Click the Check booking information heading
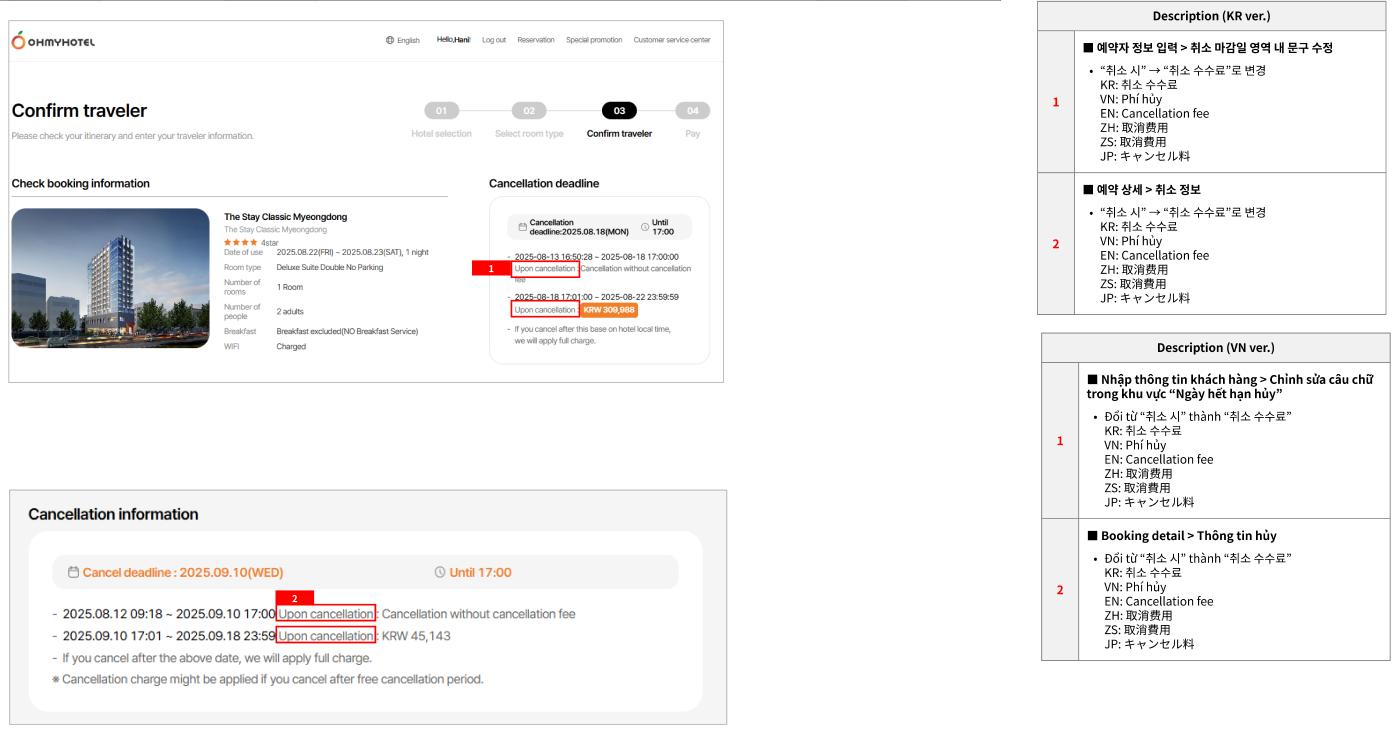 (81, 184)
